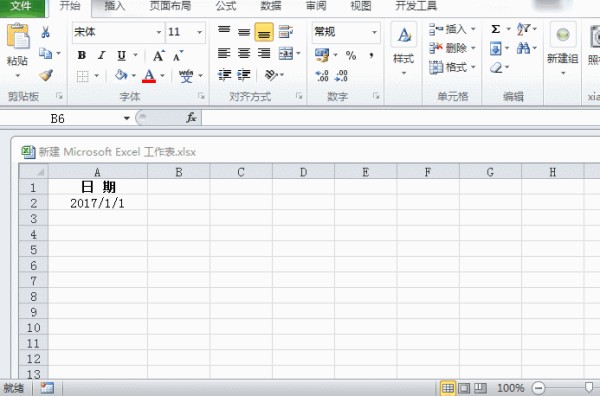
Task: Open the 文件 file menu
Action: [21, 6]
